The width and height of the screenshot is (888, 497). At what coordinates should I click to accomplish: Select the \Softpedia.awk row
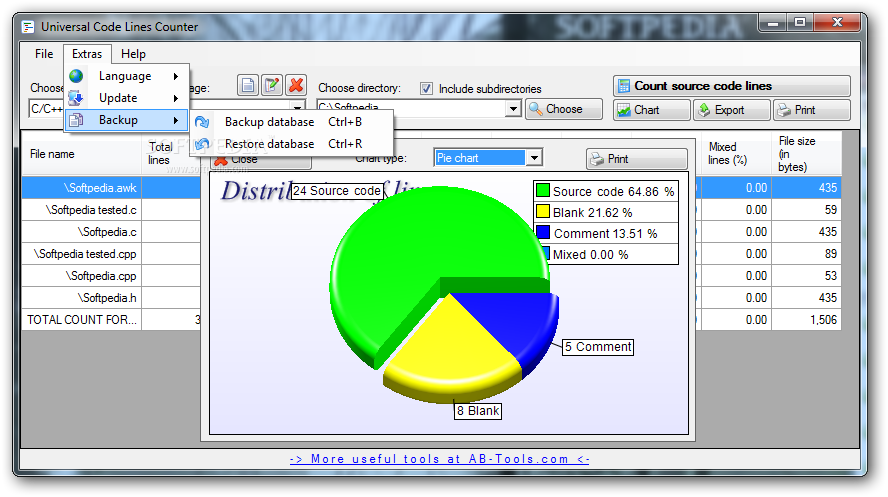(83, 188)
